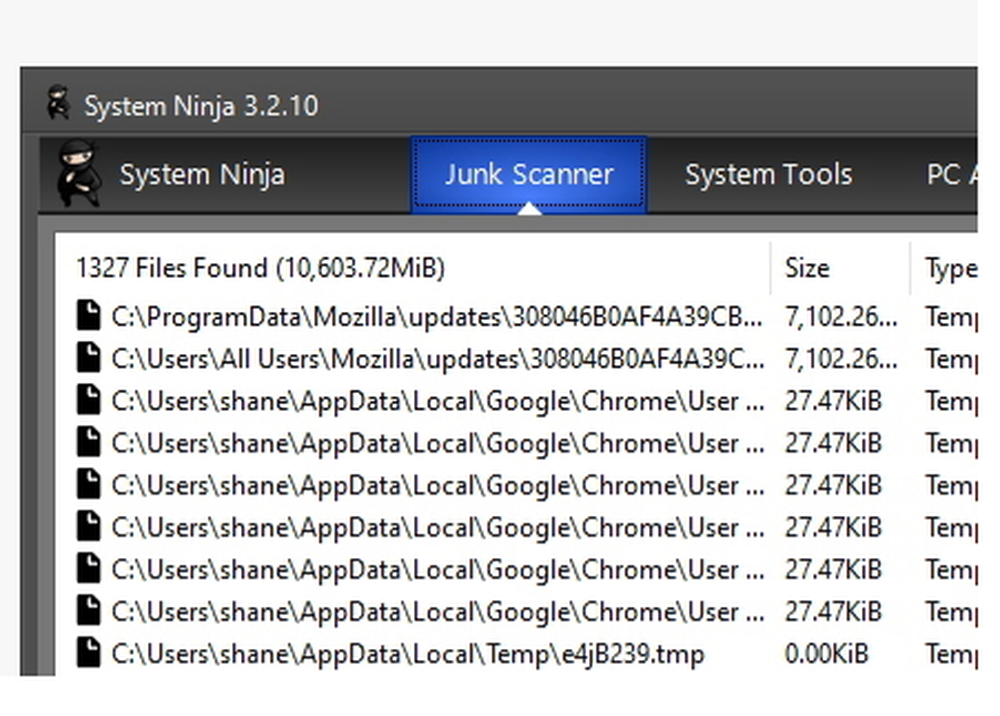The width and height of the screenshot is (1000, 716).
Task: Sort list by the Type column header
Action: (949, 268)
